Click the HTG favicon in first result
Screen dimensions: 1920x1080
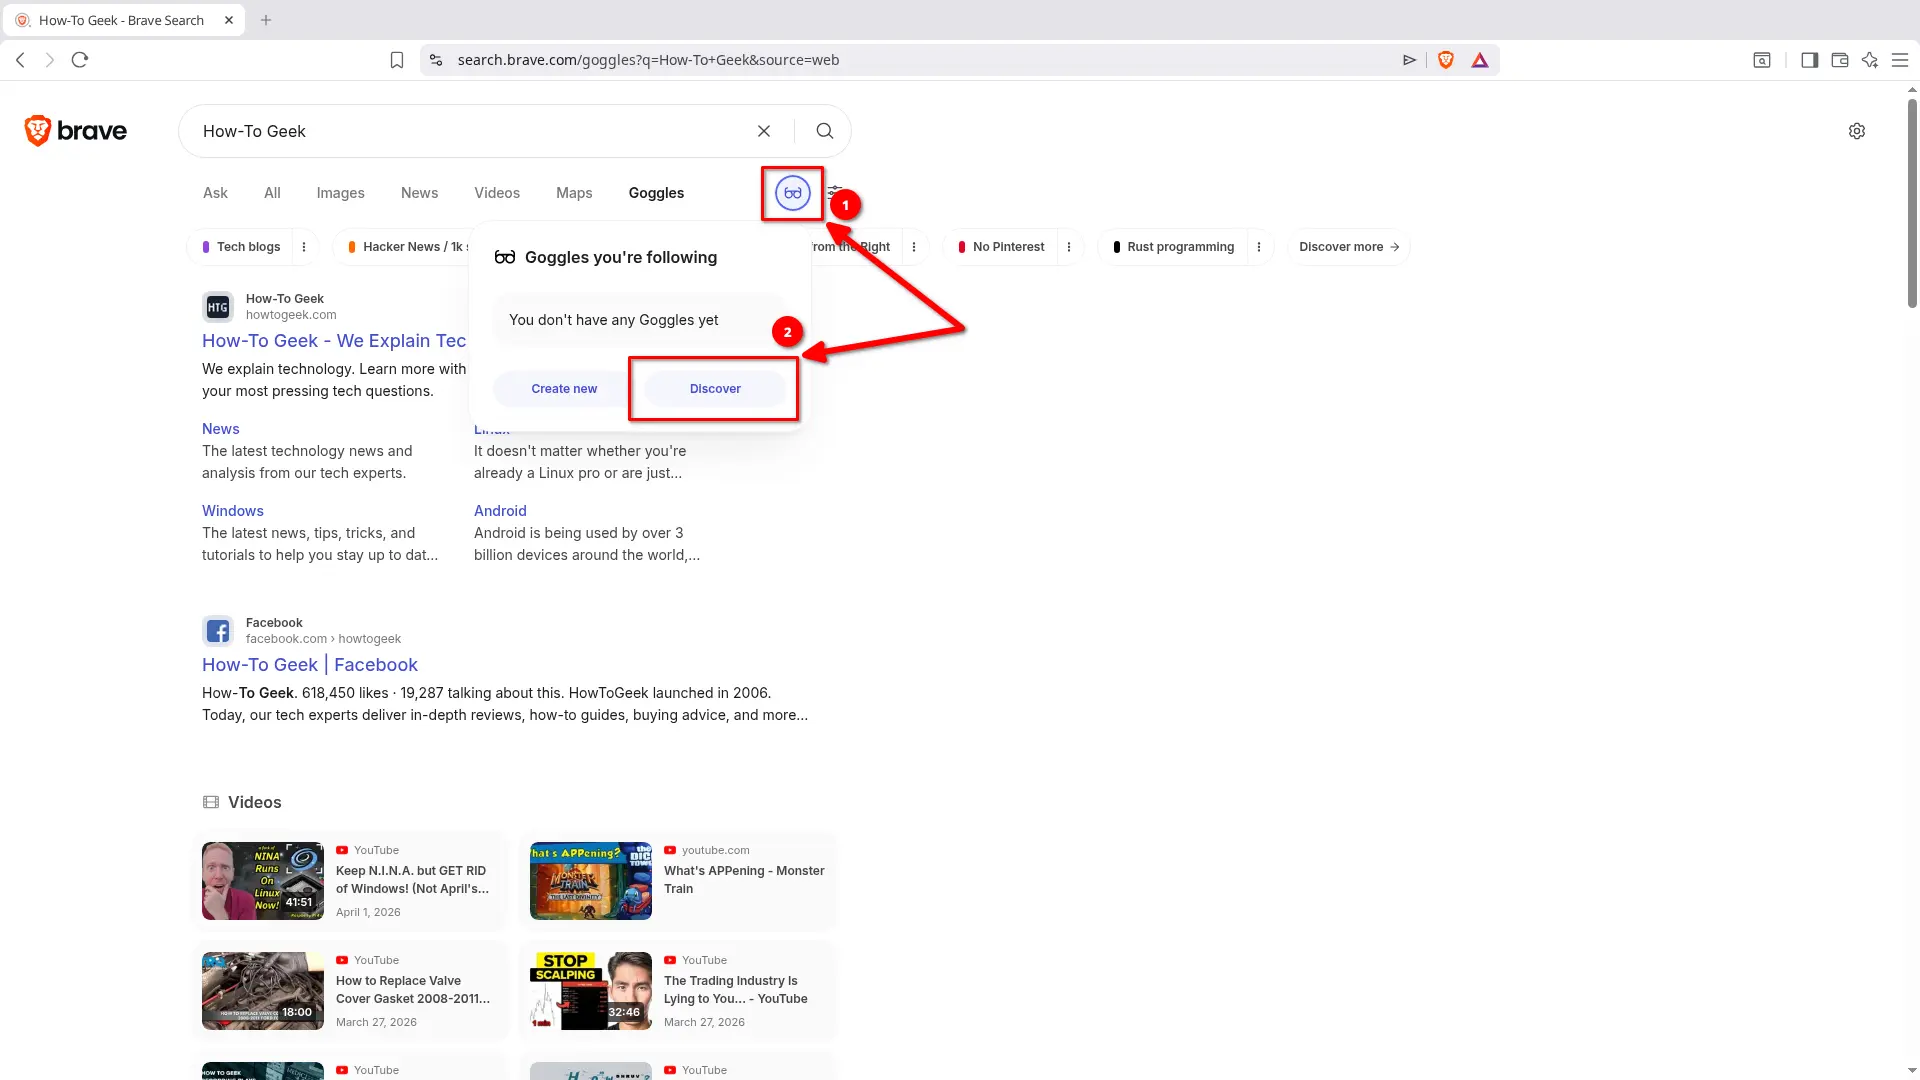pos(218,307)
